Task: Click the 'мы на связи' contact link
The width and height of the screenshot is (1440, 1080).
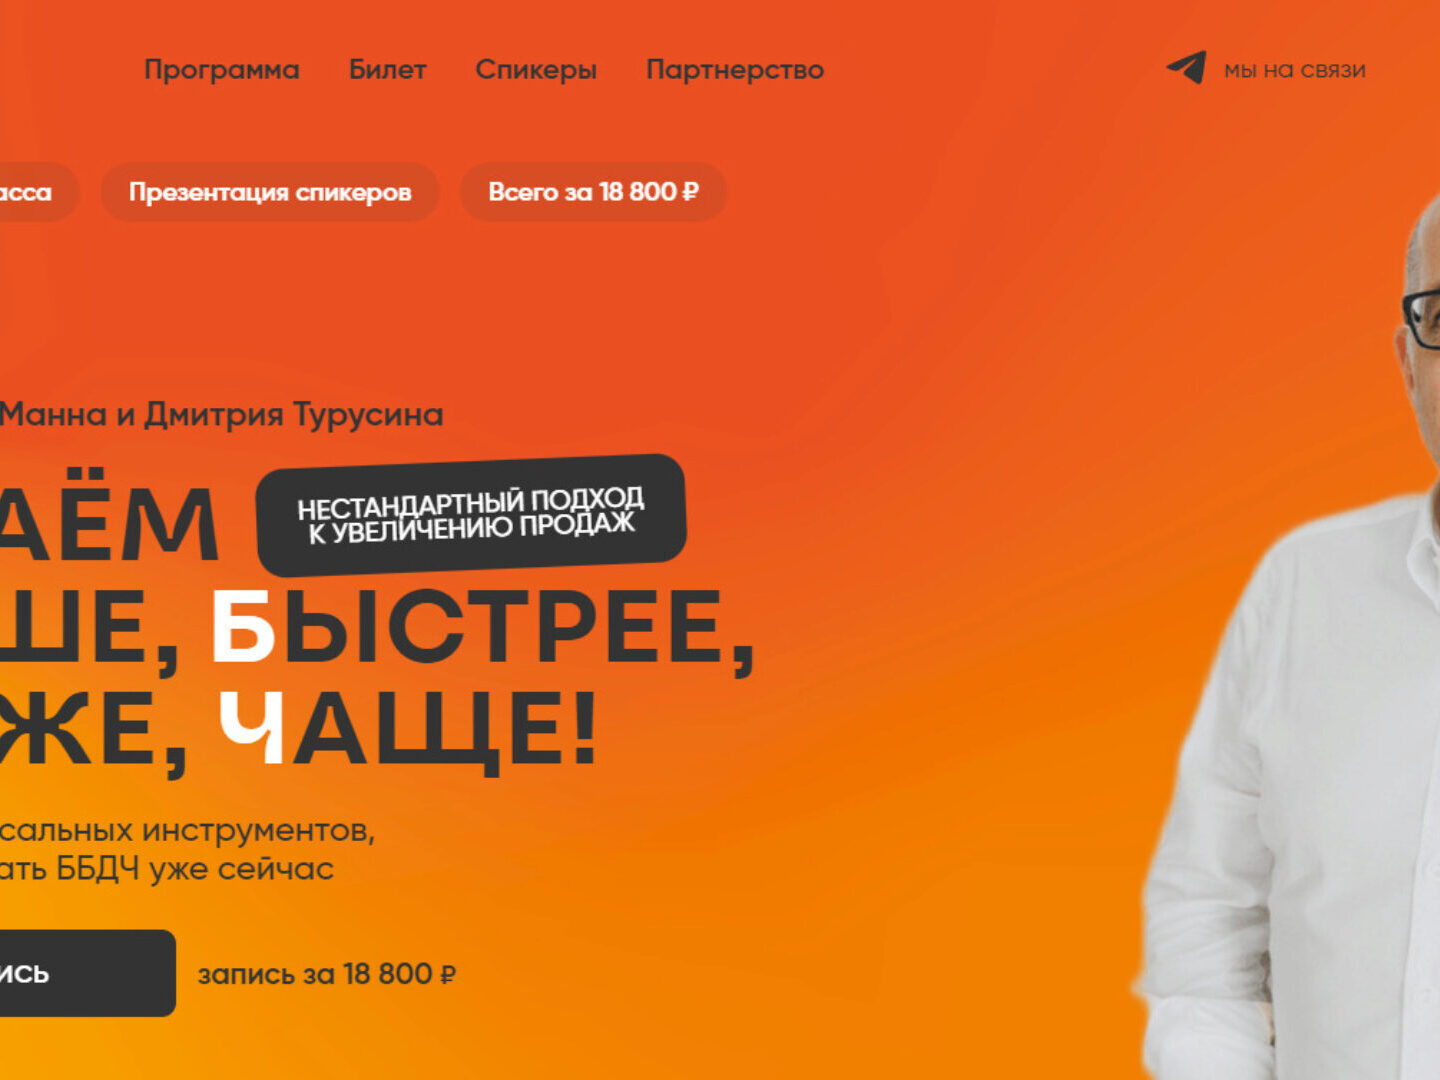Action: [x=1294, y=70]
